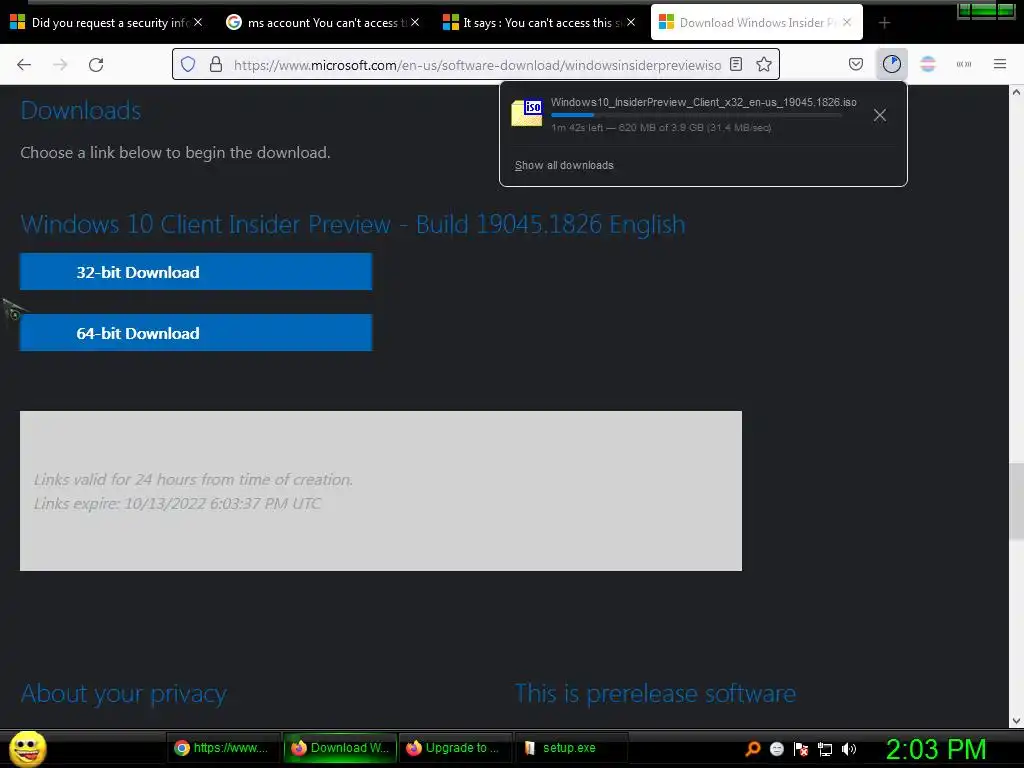Click the round grey tray icon beside the magnifier
The width and height of the screenshot is (1024, 768).
776,748
